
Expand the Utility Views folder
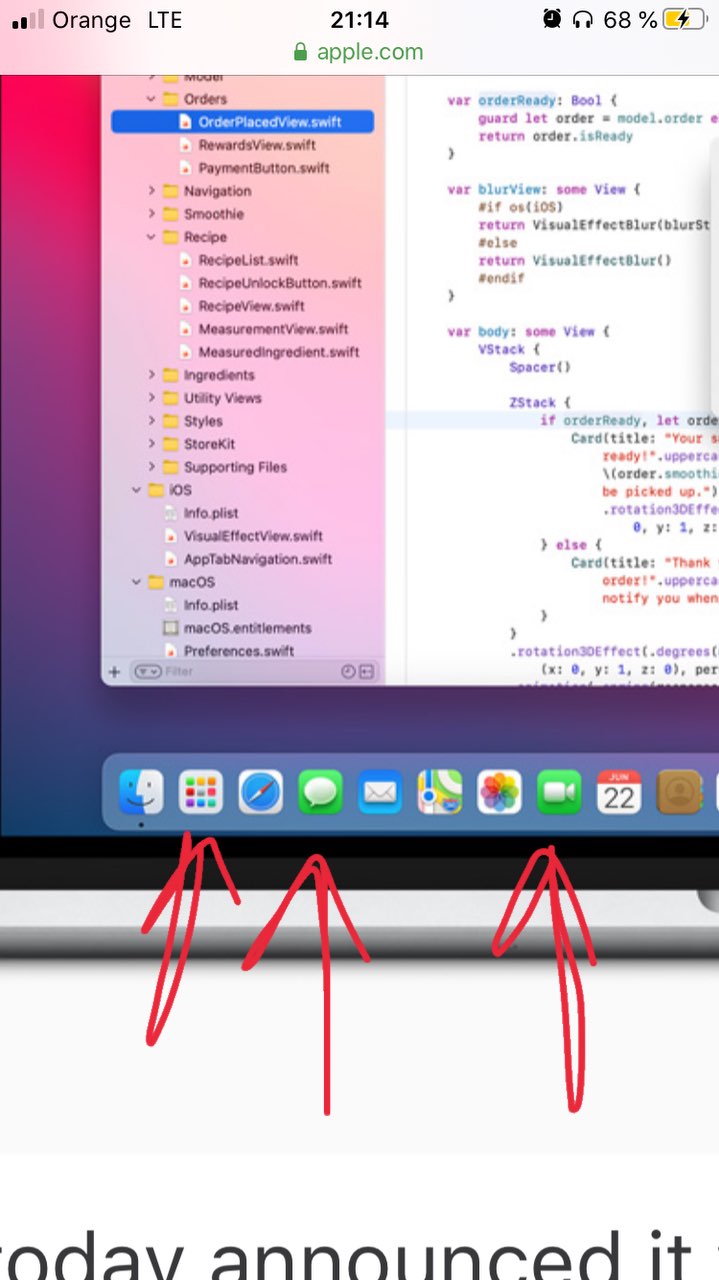coord(152,398)
